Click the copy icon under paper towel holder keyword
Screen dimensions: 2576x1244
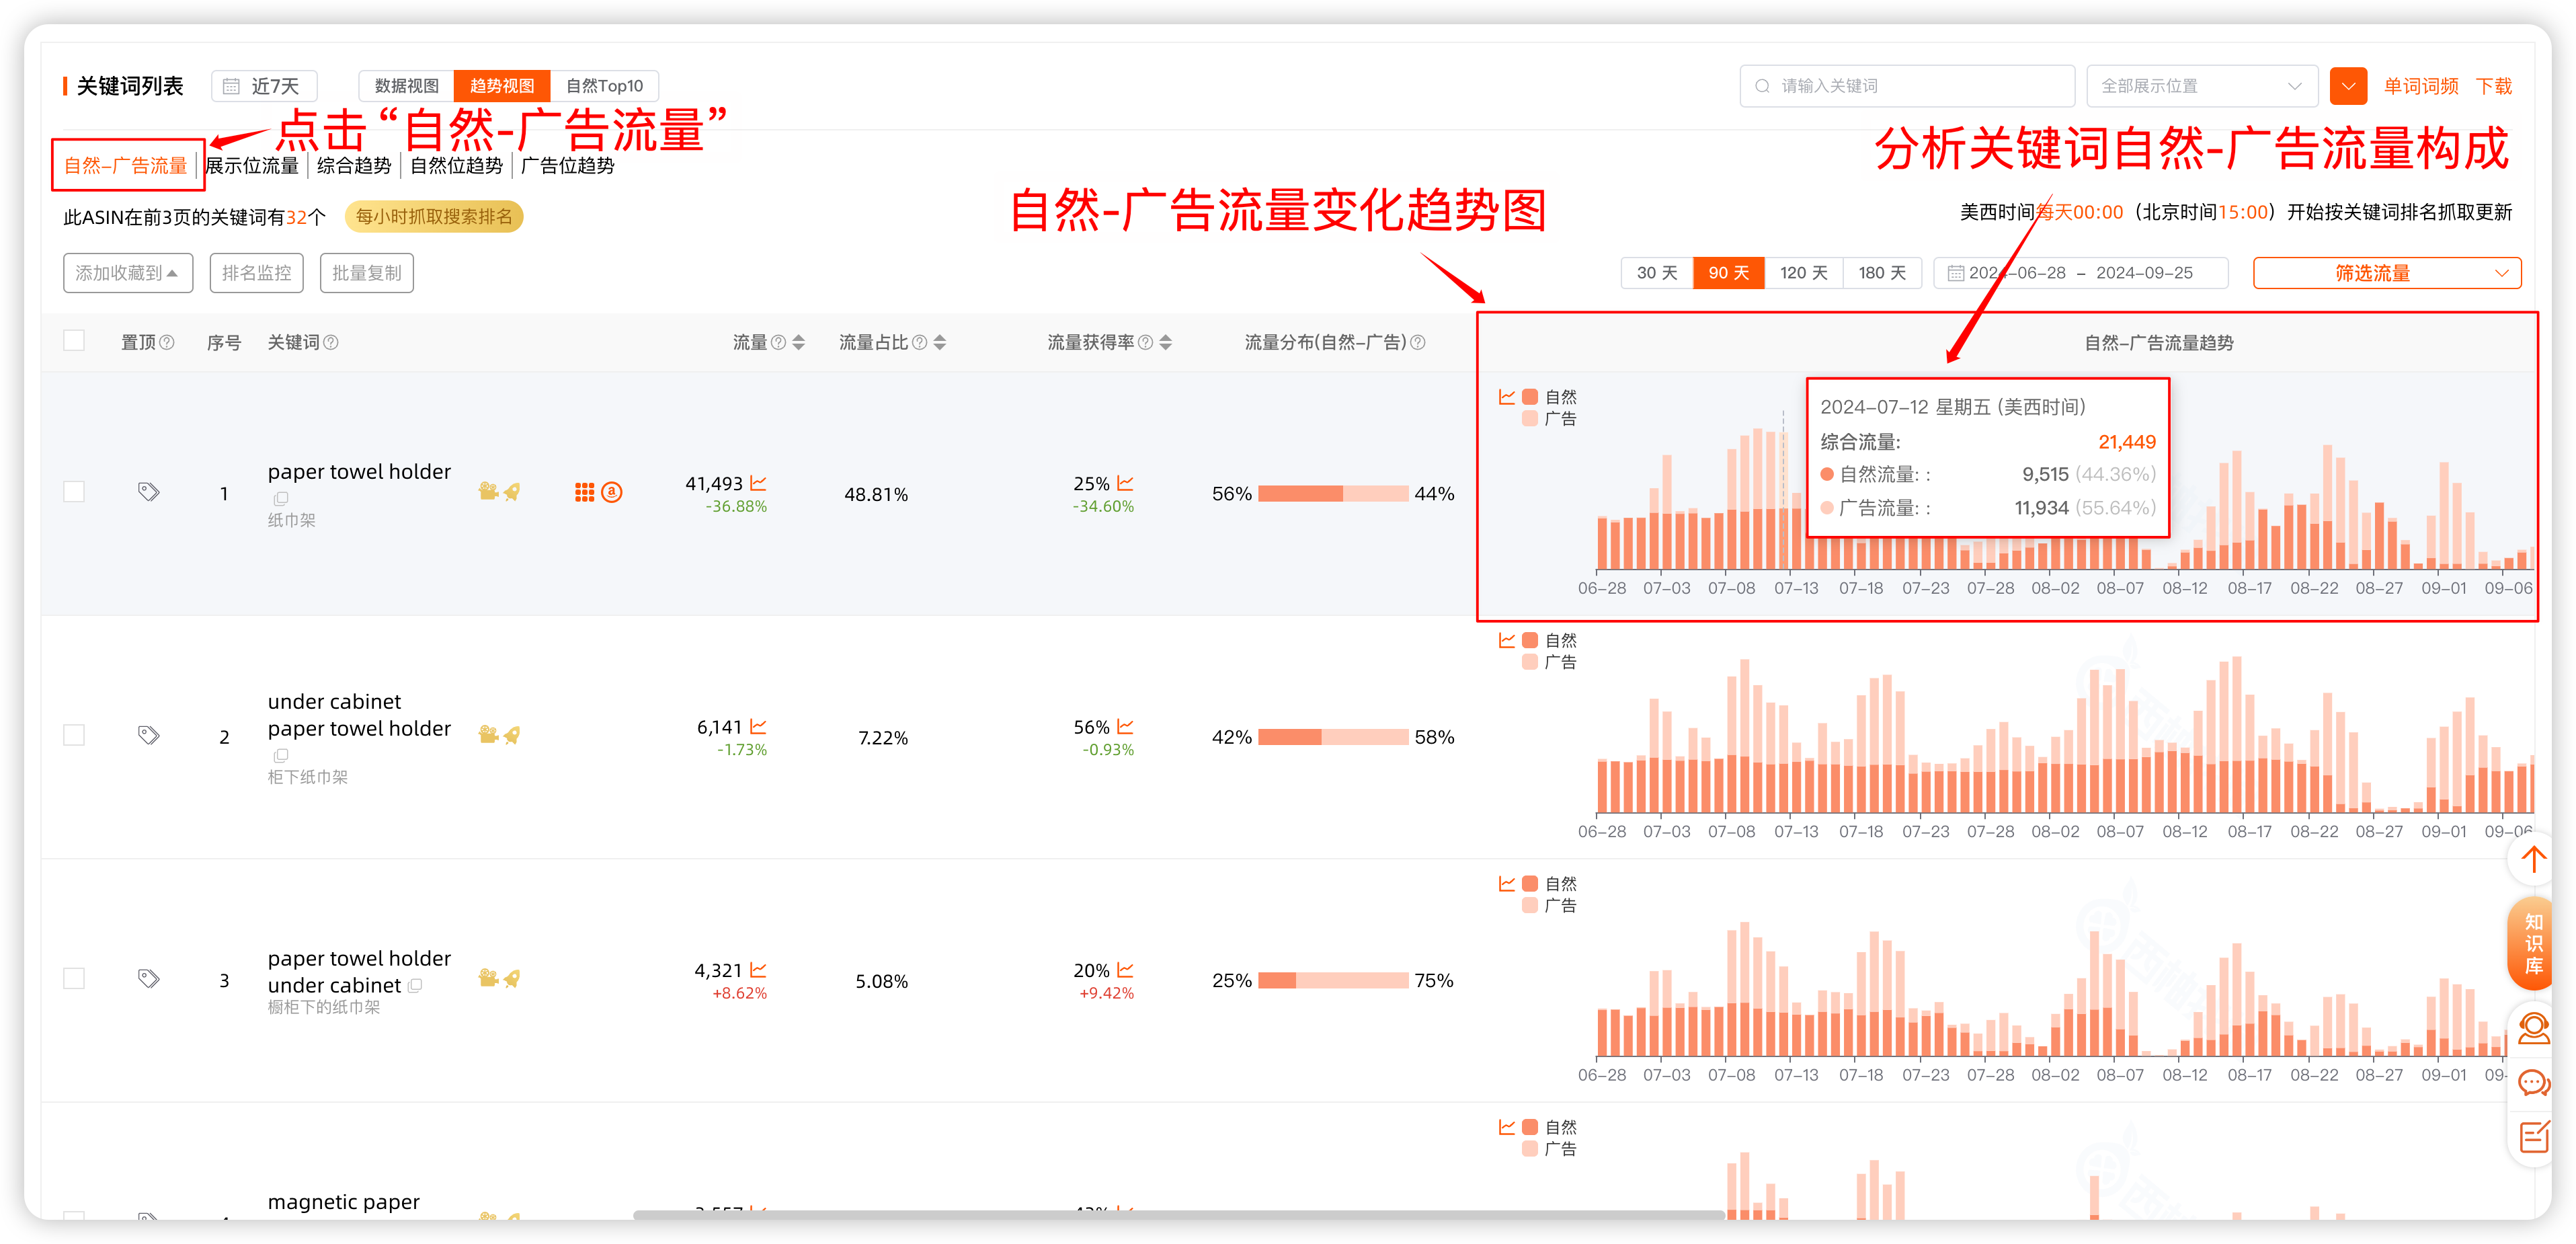(x=281, y=498)
